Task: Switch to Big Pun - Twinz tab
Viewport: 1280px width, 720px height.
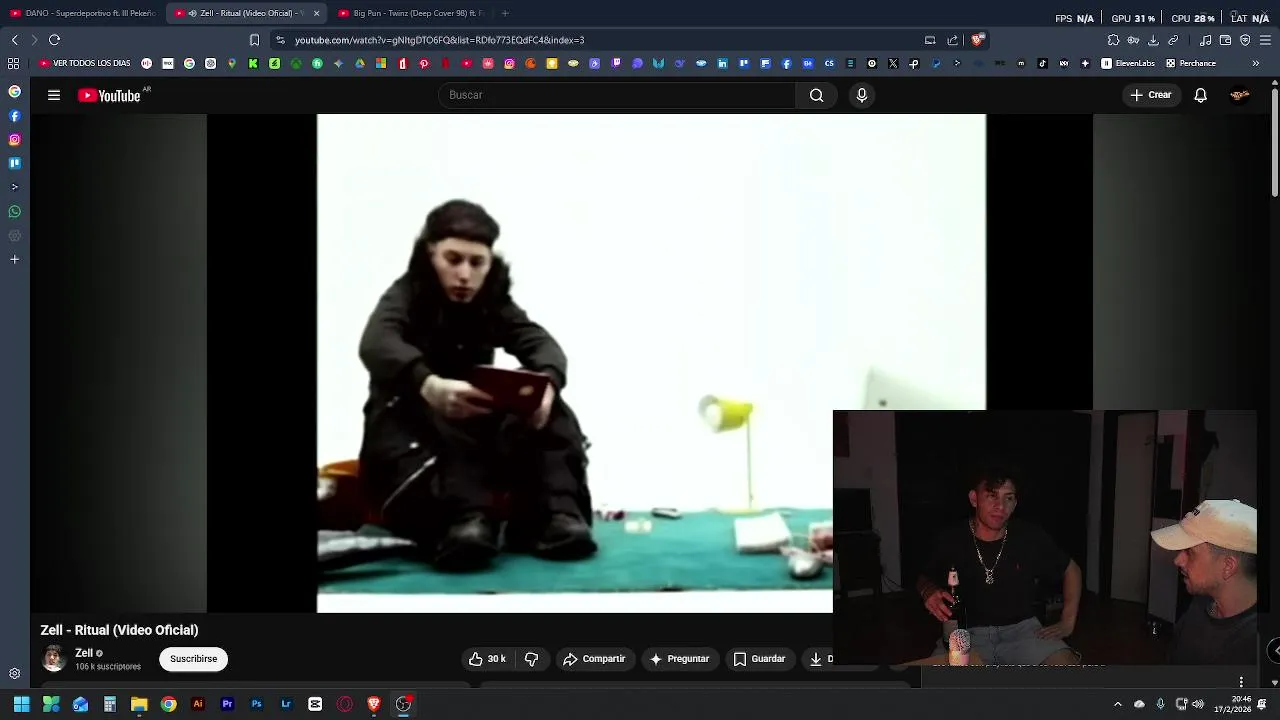Action: pyautogui.click(x=410, y=13)
